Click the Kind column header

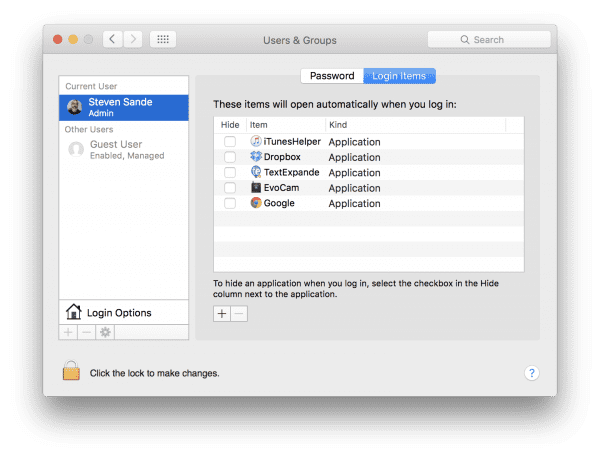click(415, 124)
